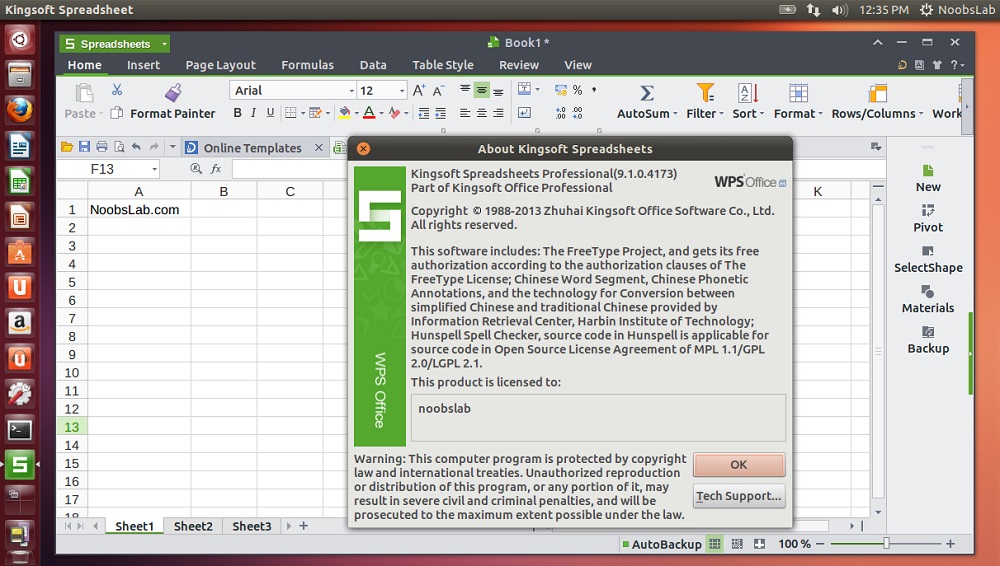Open Pivot in the right side panel
The image size is (1000, 566).
[928, 219]
